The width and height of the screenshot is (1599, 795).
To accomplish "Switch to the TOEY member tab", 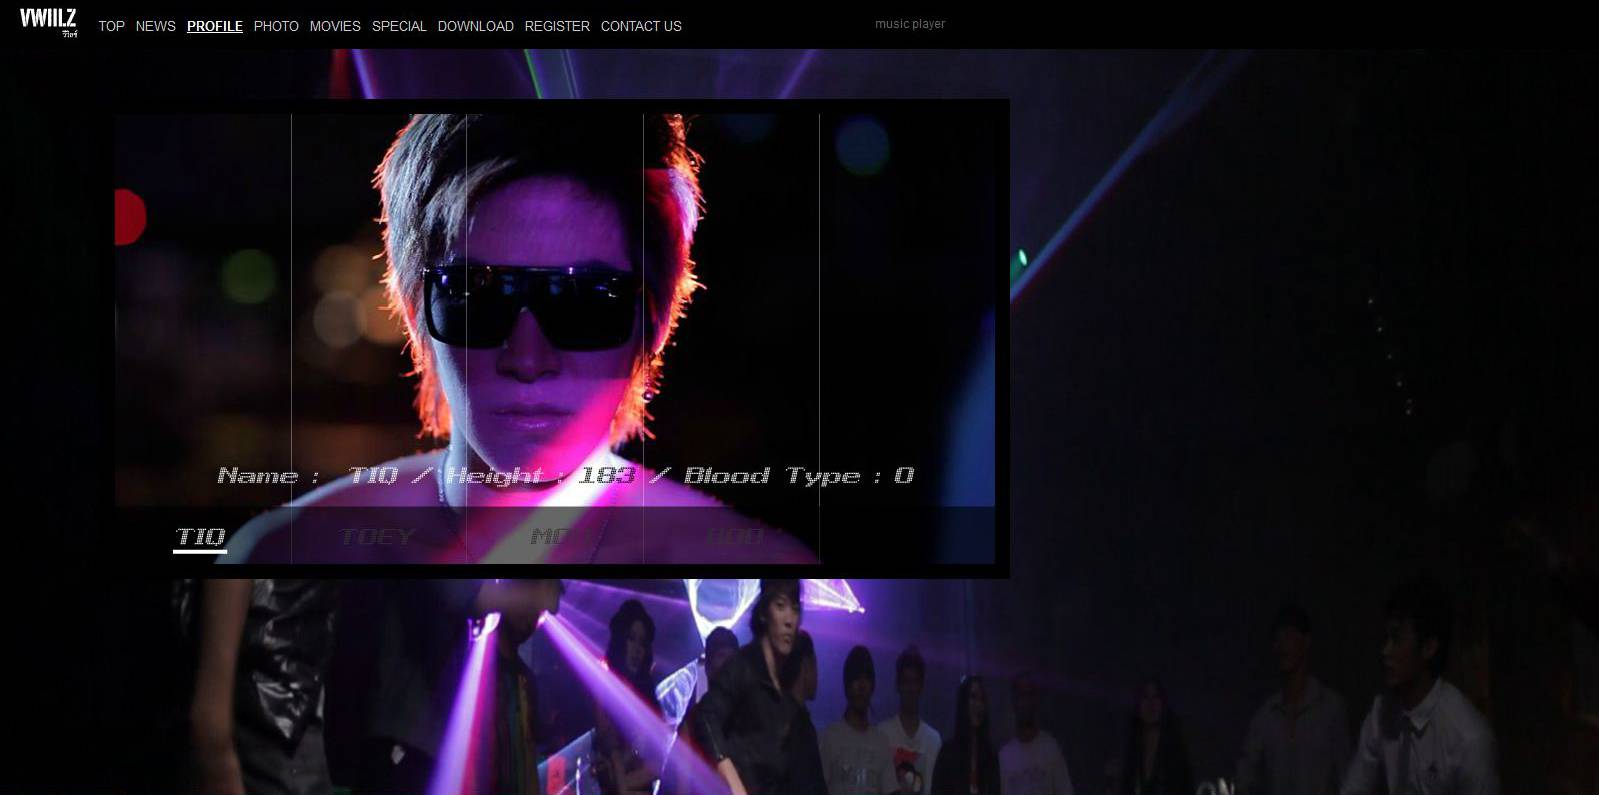I will pos(377,537).
